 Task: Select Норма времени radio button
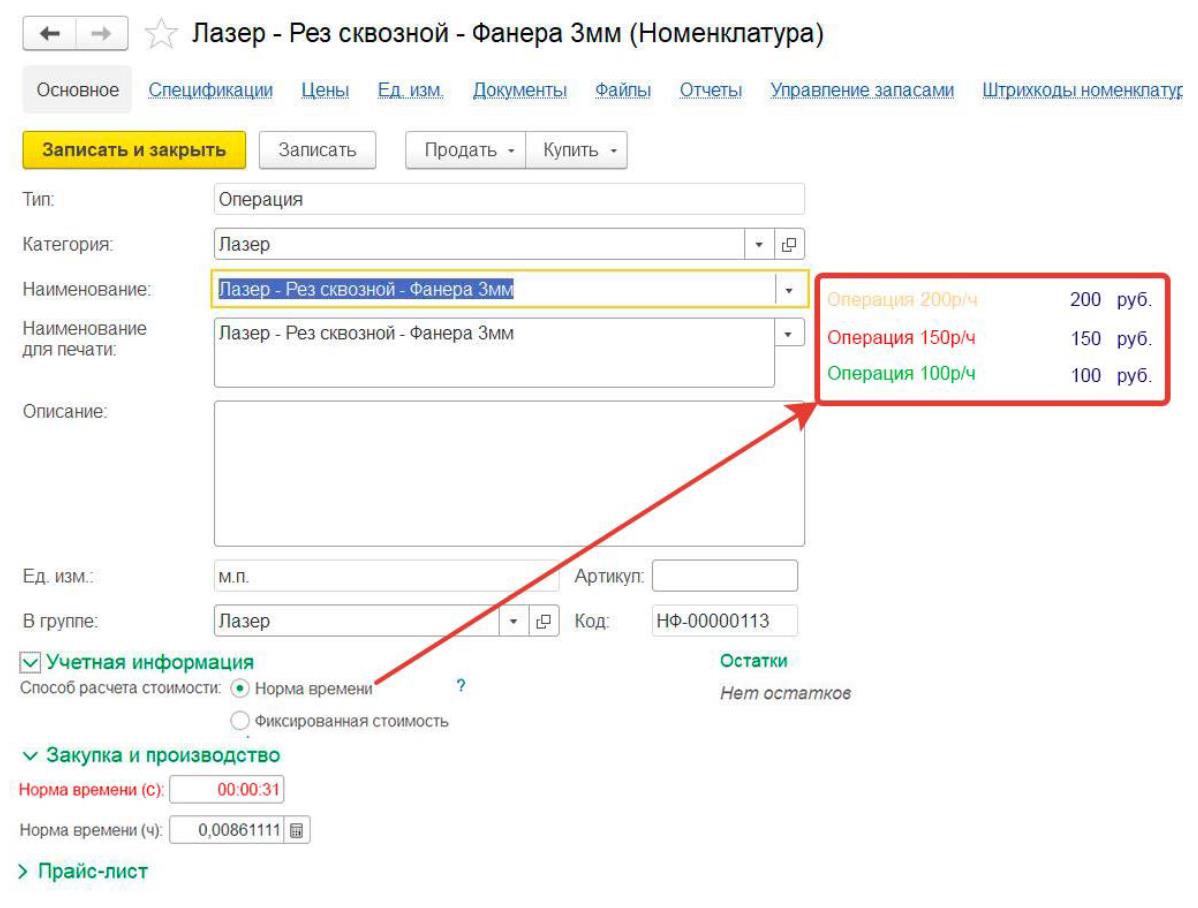pyautogui.click(x=240, y=688)
